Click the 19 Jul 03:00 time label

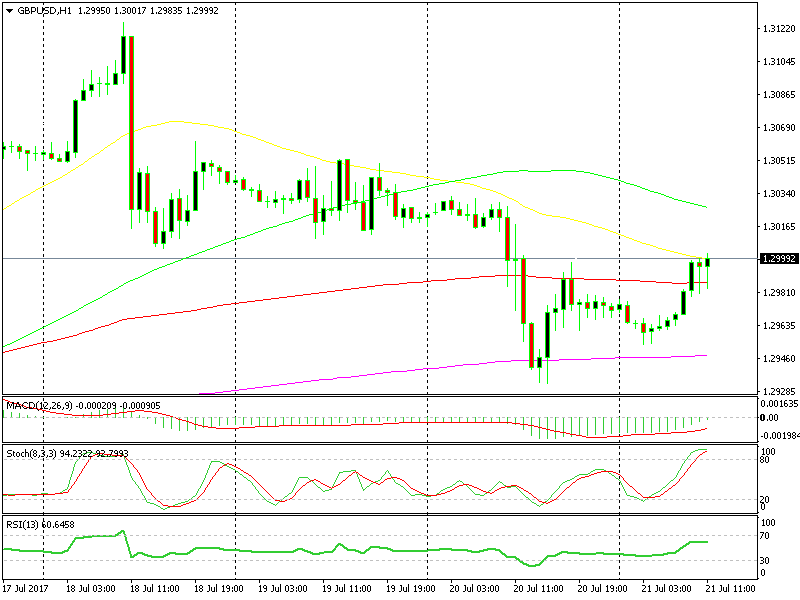(x=283, y=588)
